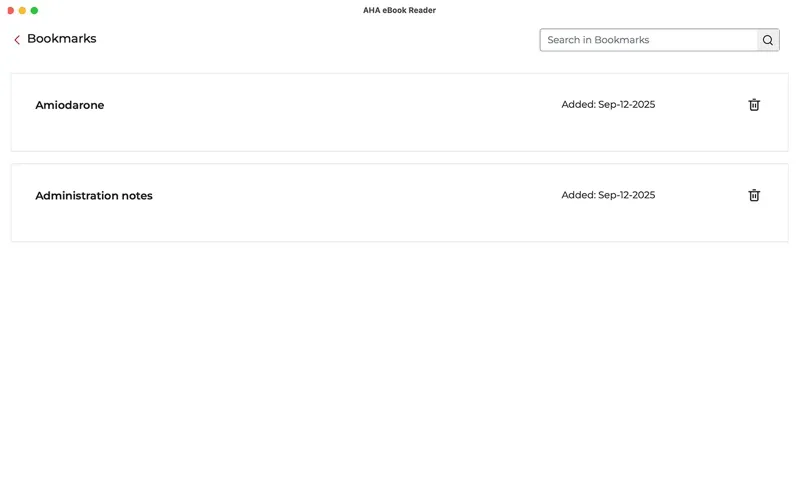
Task: Close the AHA eBook Reader window
Action: tap(10, 10)
